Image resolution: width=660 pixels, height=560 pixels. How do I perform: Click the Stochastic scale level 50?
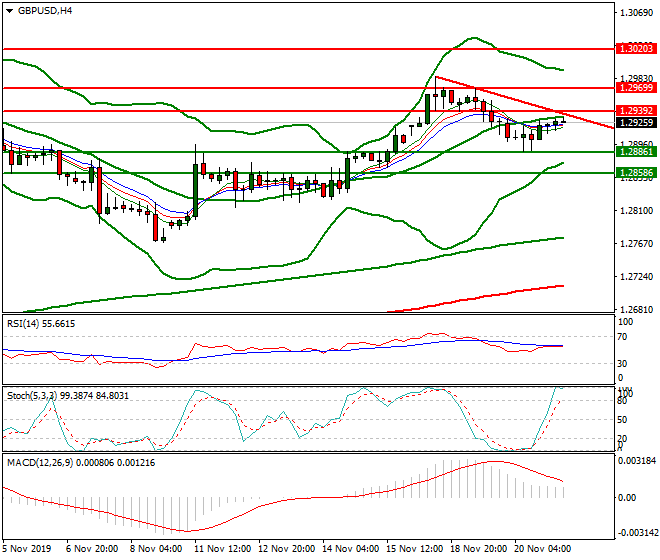pyautogui.click(x=623, y=420)
